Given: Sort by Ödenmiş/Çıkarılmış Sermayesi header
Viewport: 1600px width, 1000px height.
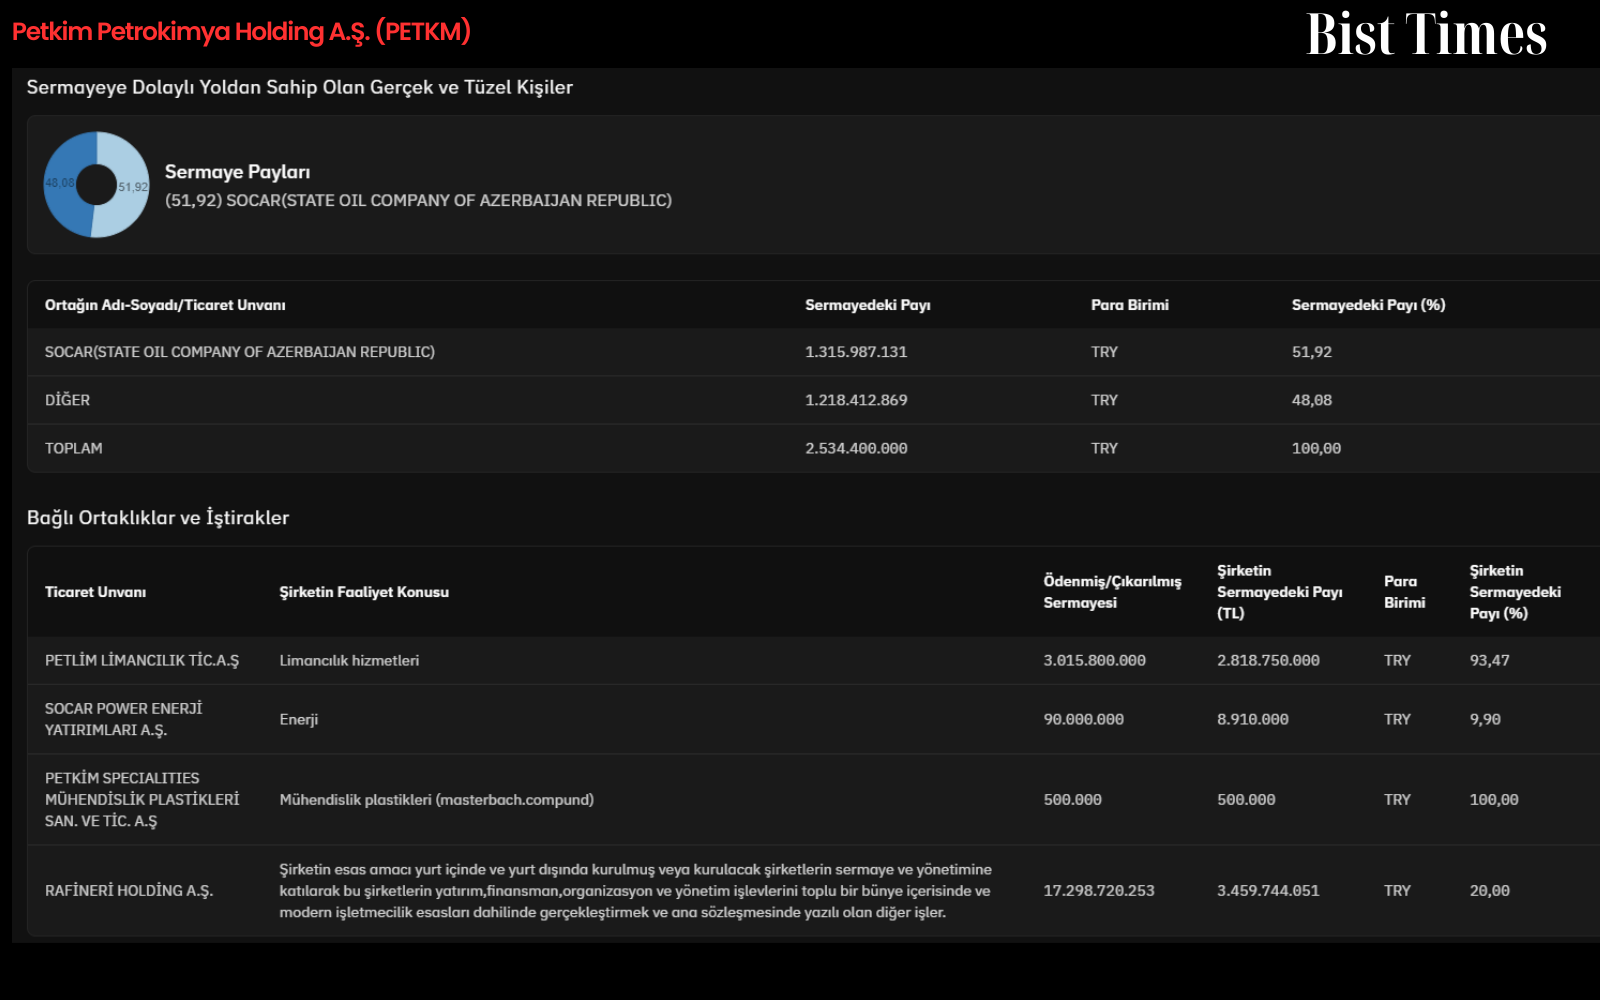Looking at the screenshot, I should click(1112, 592).
